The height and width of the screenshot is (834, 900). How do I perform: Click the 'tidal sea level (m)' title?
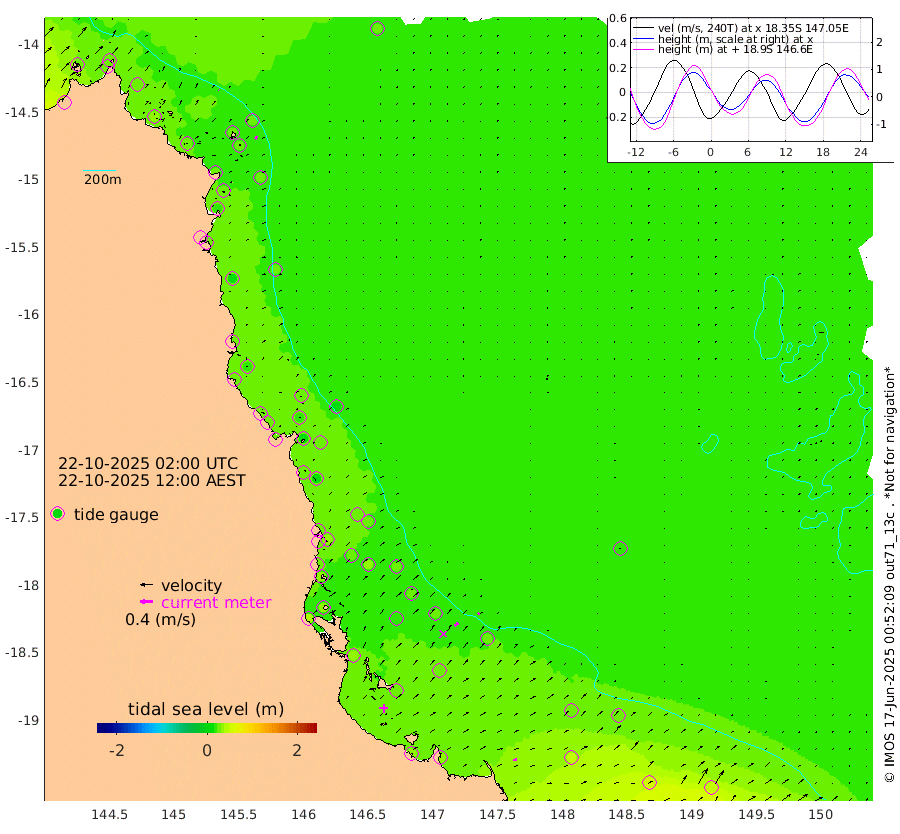[x=206, y=709]
